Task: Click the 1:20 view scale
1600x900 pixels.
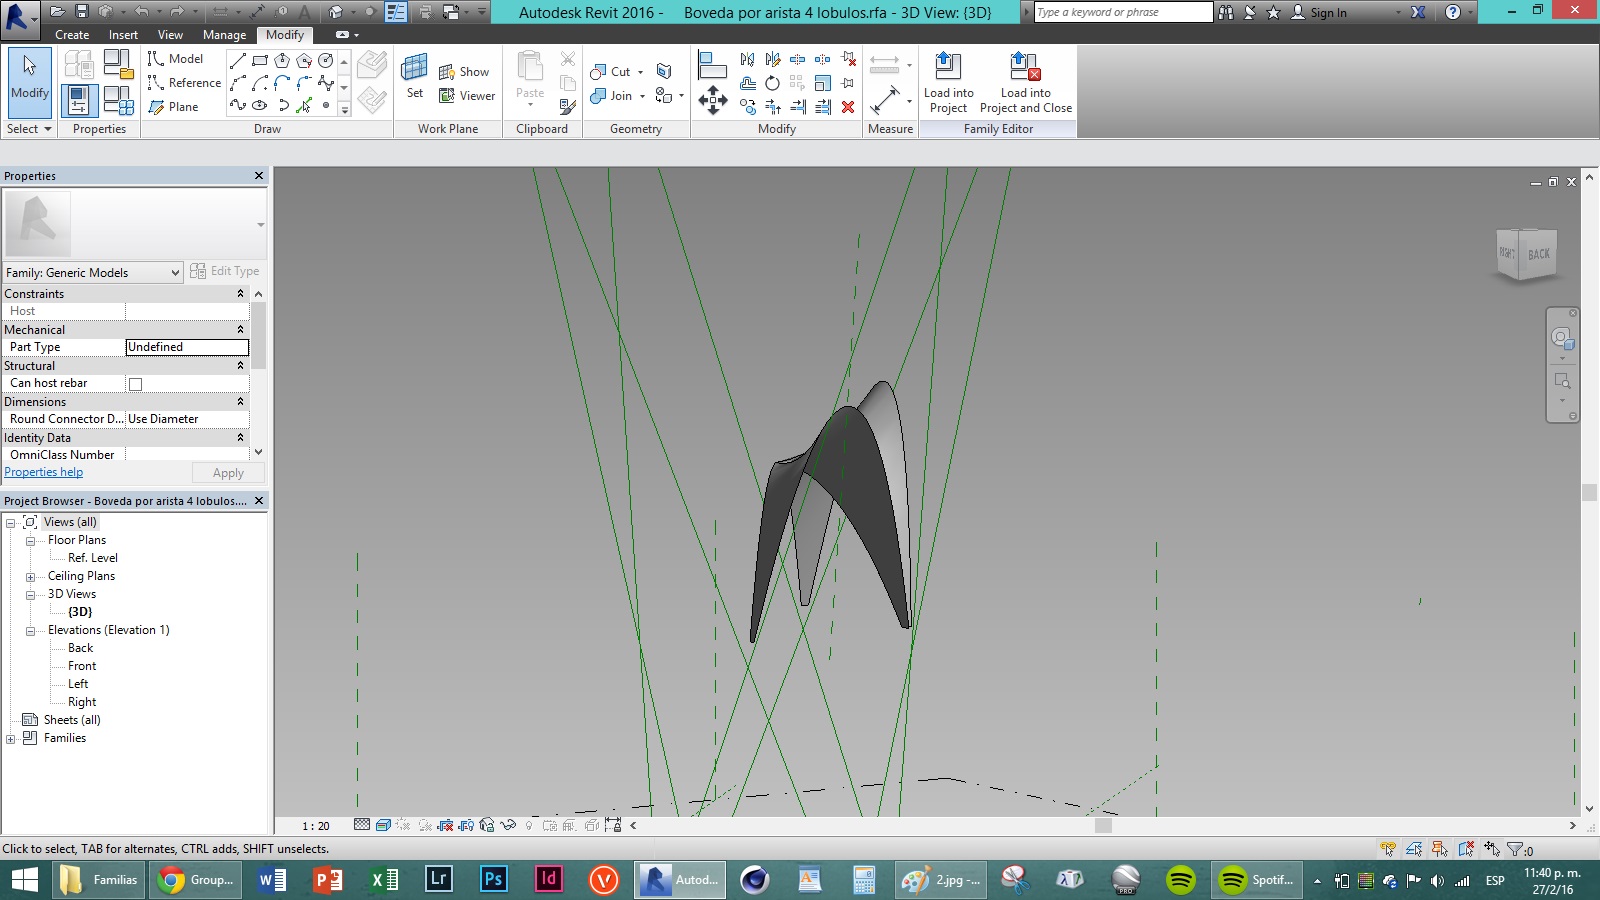Action: tap(316, 826)
